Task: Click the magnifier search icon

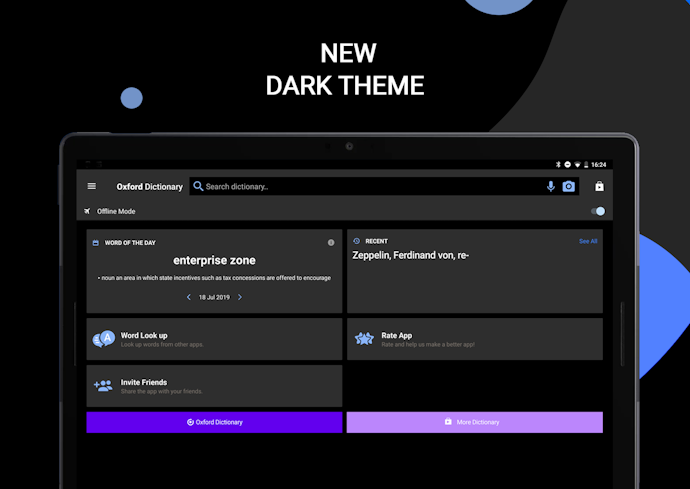Action: click(x=198, y=186)
